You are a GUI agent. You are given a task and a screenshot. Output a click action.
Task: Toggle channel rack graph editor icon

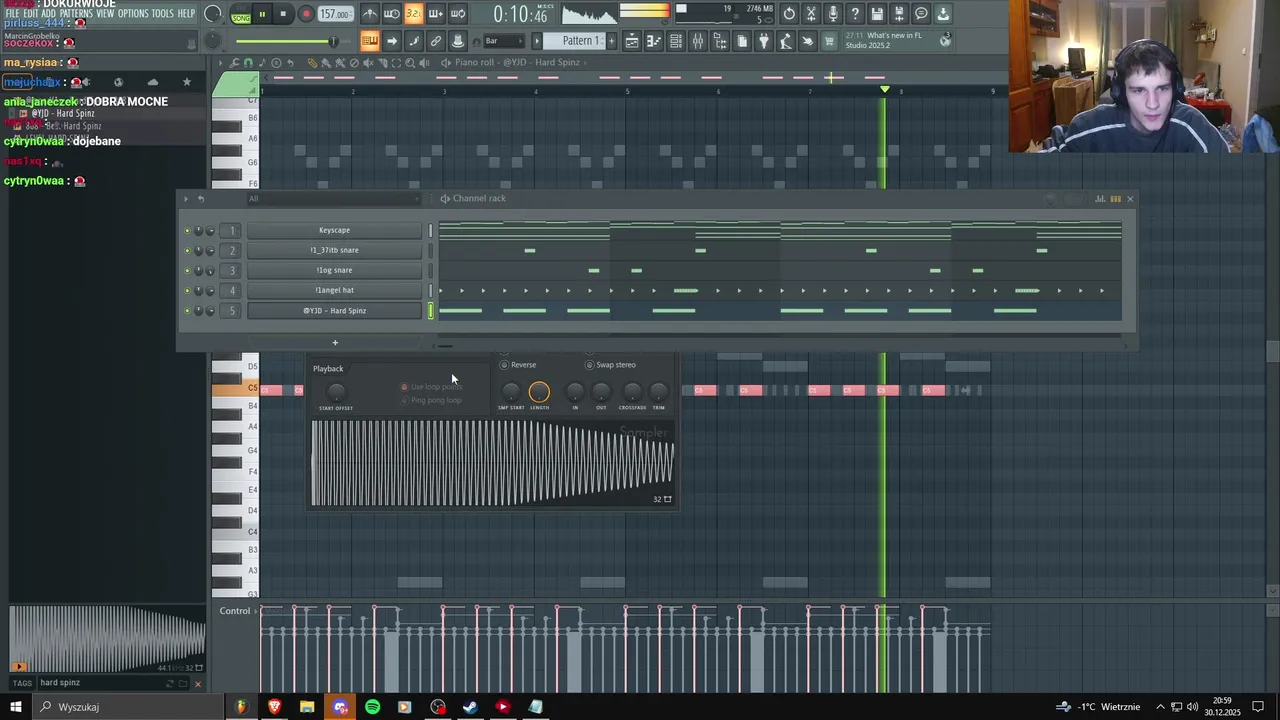[x=1100, y=198]
